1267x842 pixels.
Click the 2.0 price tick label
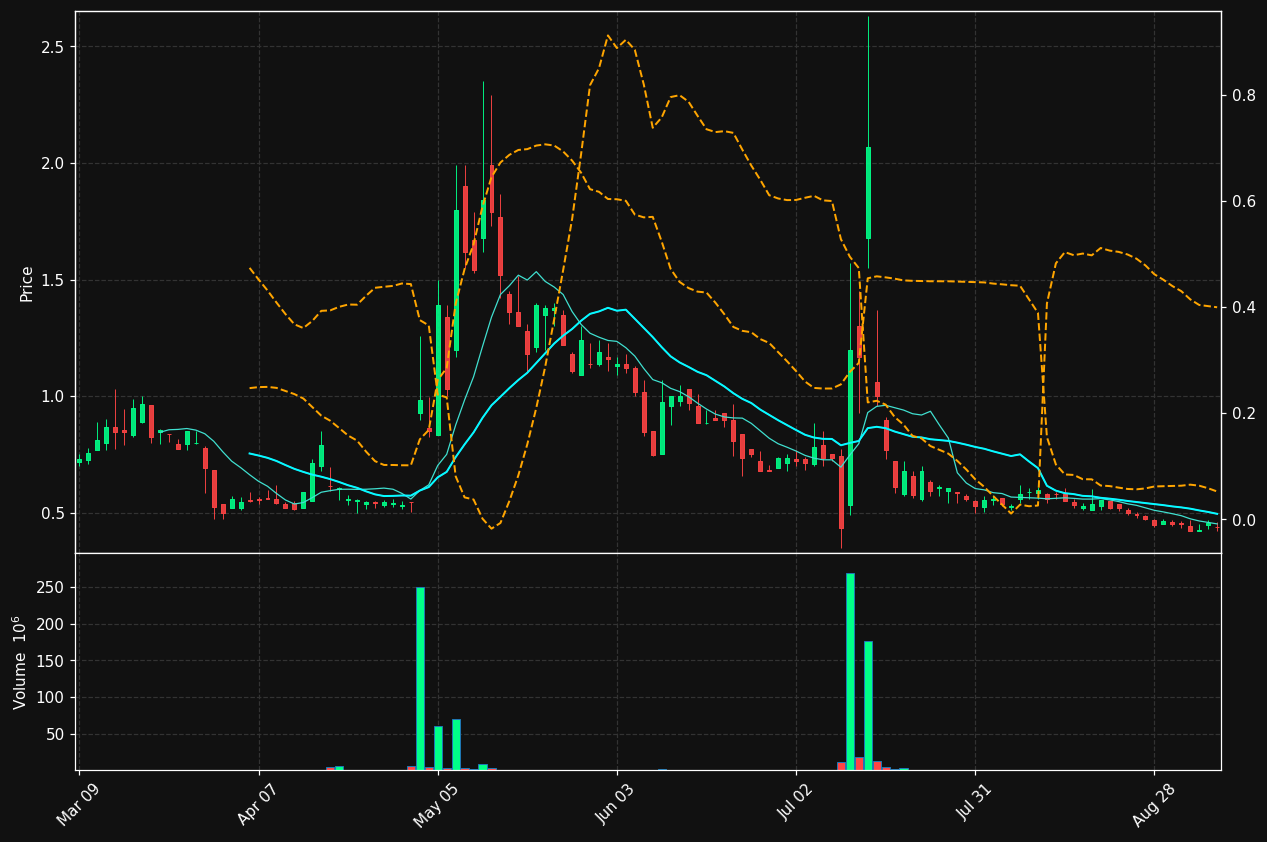54,164
